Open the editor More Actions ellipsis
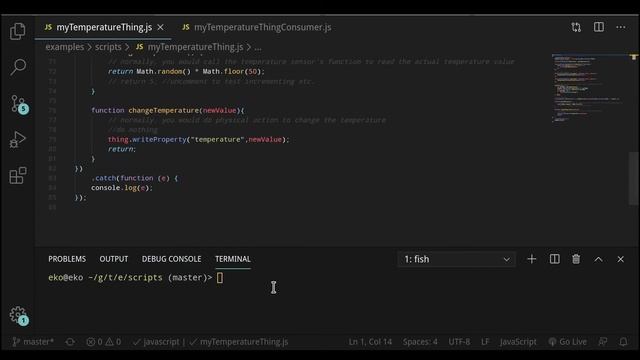The image size is (640, 360). 621,27
